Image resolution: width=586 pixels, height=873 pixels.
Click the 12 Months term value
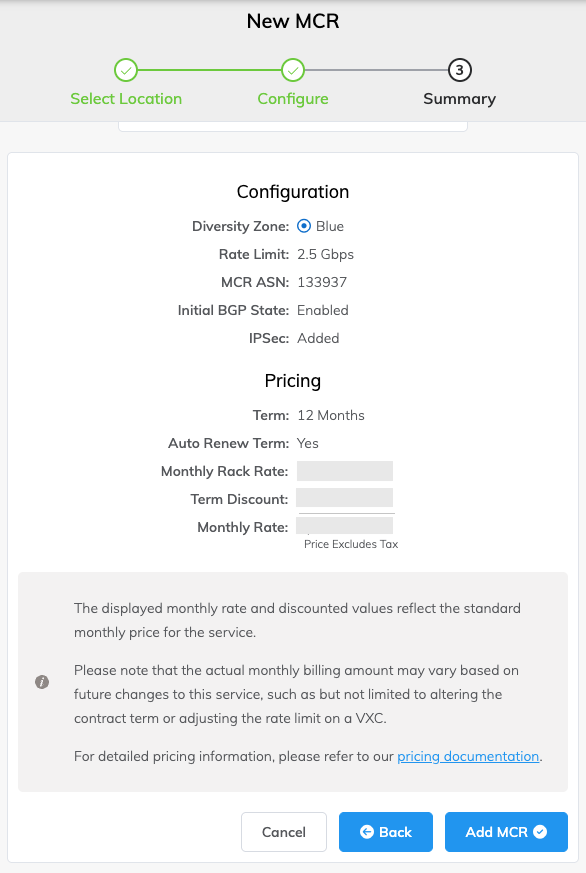[x=331, y=415]
